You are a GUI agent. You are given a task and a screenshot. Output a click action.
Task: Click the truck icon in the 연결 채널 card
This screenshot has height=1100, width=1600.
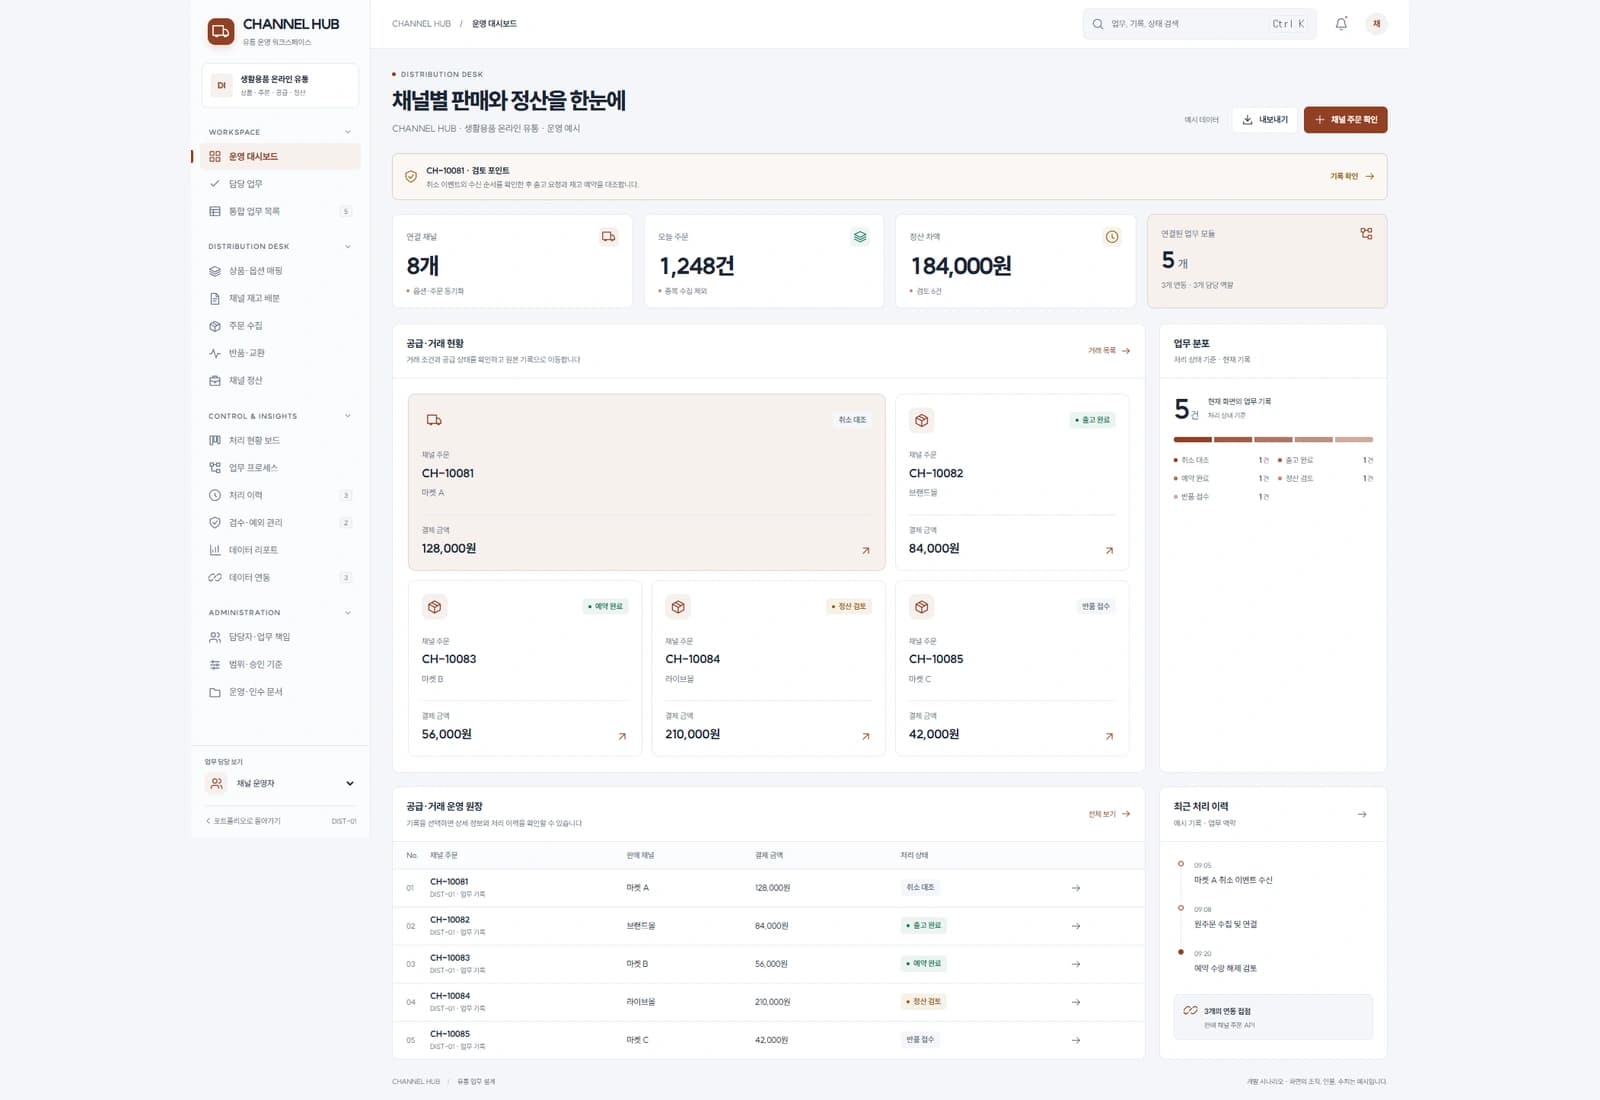608,237
